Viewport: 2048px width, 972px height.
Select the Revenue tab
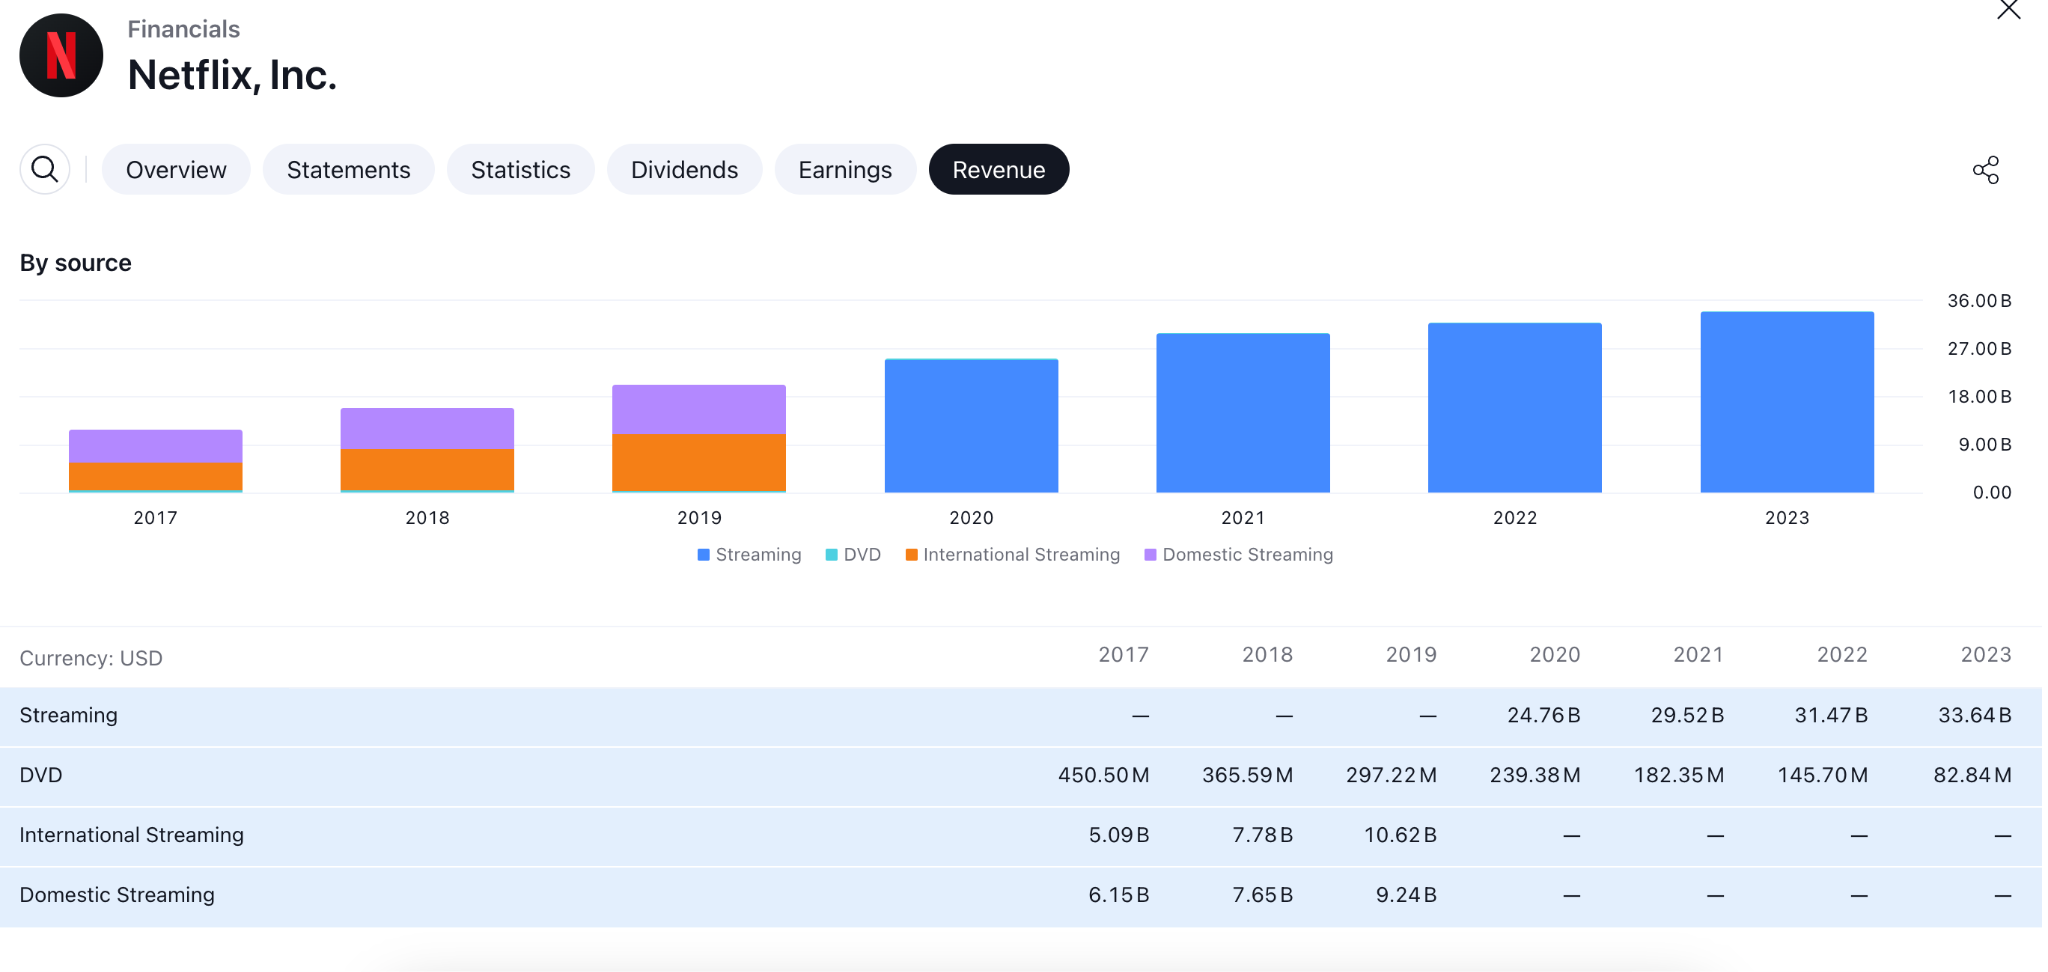click(x=999, y=170)
